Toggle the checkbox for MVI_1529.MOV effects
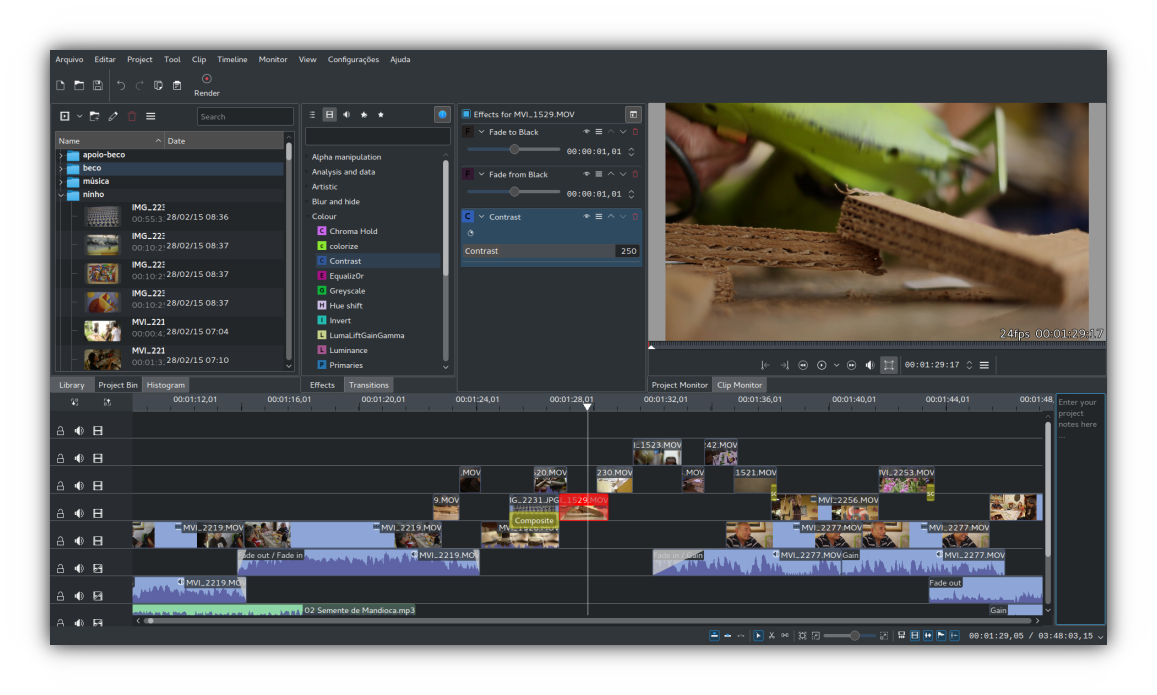 coord(466,115)
